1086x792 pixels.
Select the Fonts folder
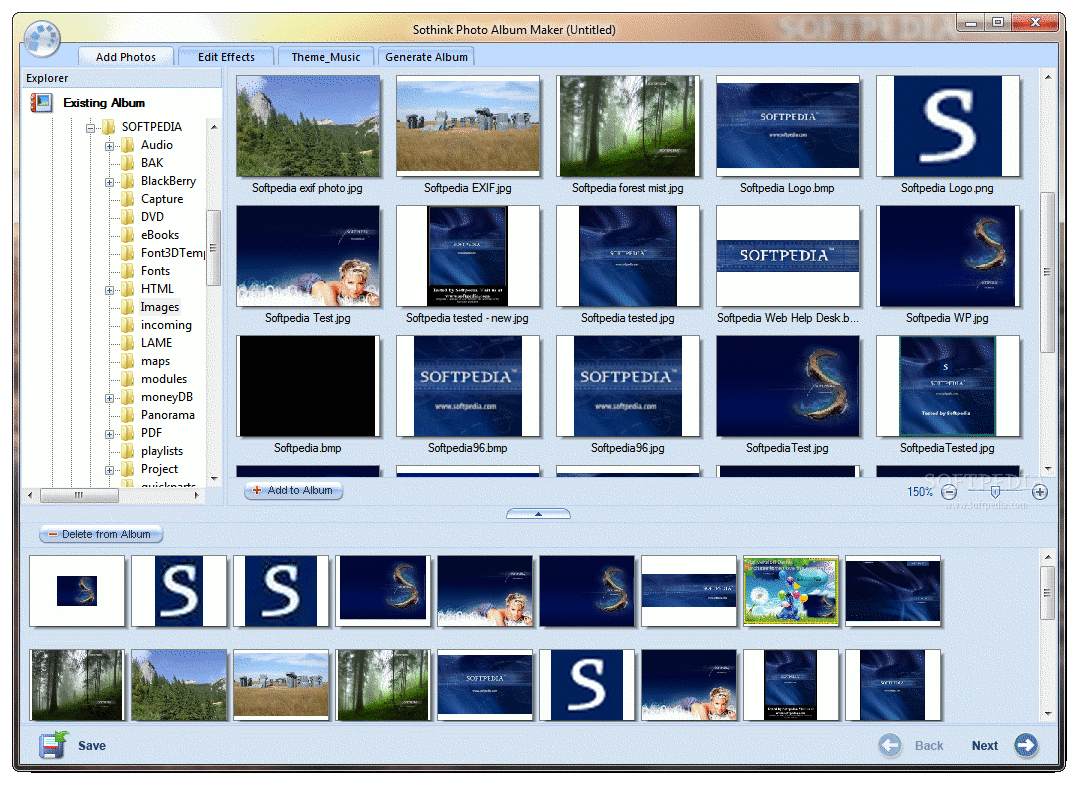[x=155, y=271]
